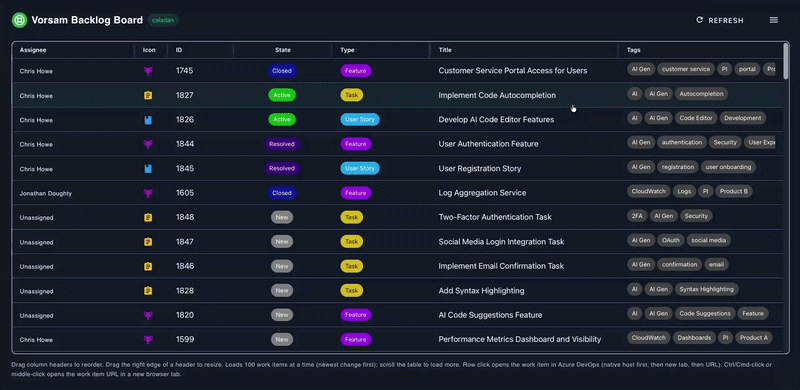Click the 'user onboarding' tag chip
Image resolution: width=800 pixels, height=390 pixels.
[x=728, y=167]
